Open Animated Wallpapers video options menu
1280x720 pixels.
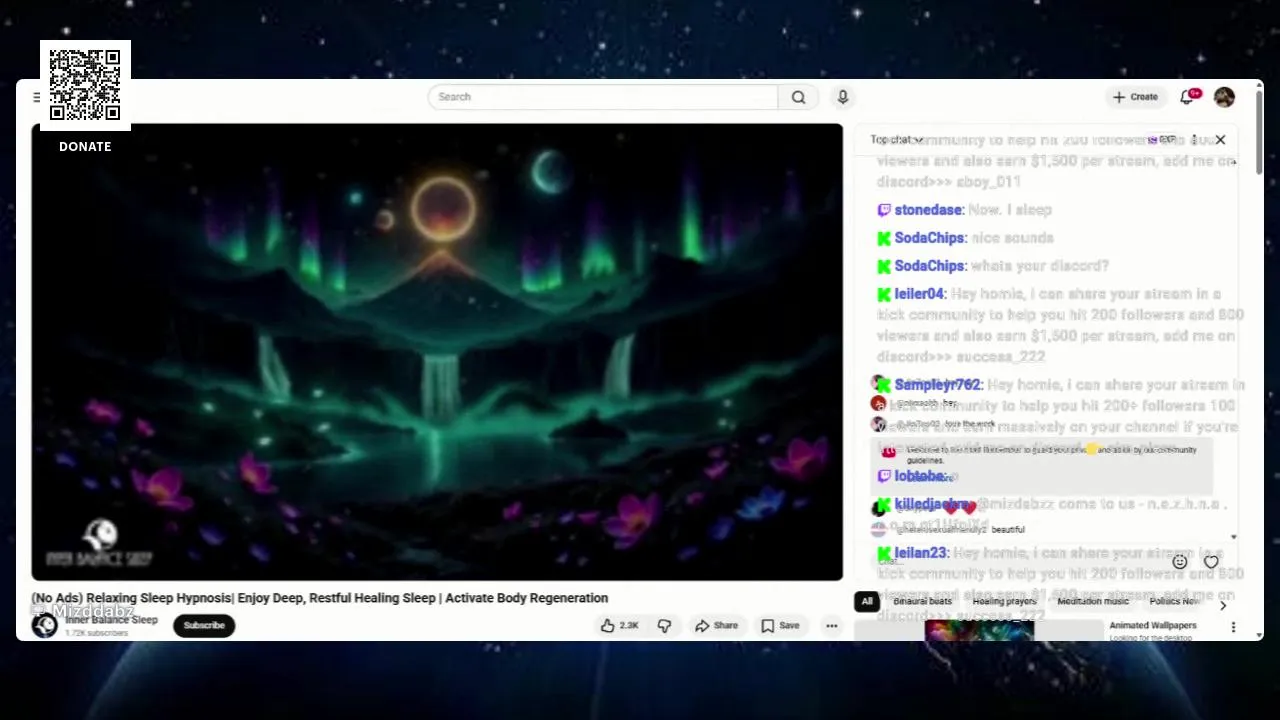[1233, 627]
